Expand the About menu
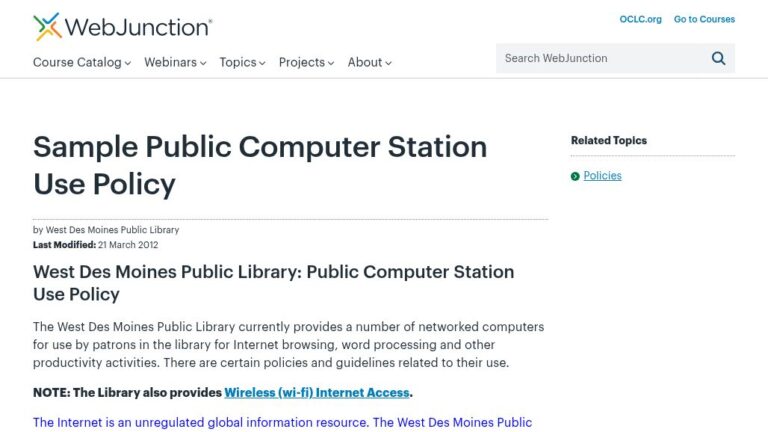 [x=369, y=62]
